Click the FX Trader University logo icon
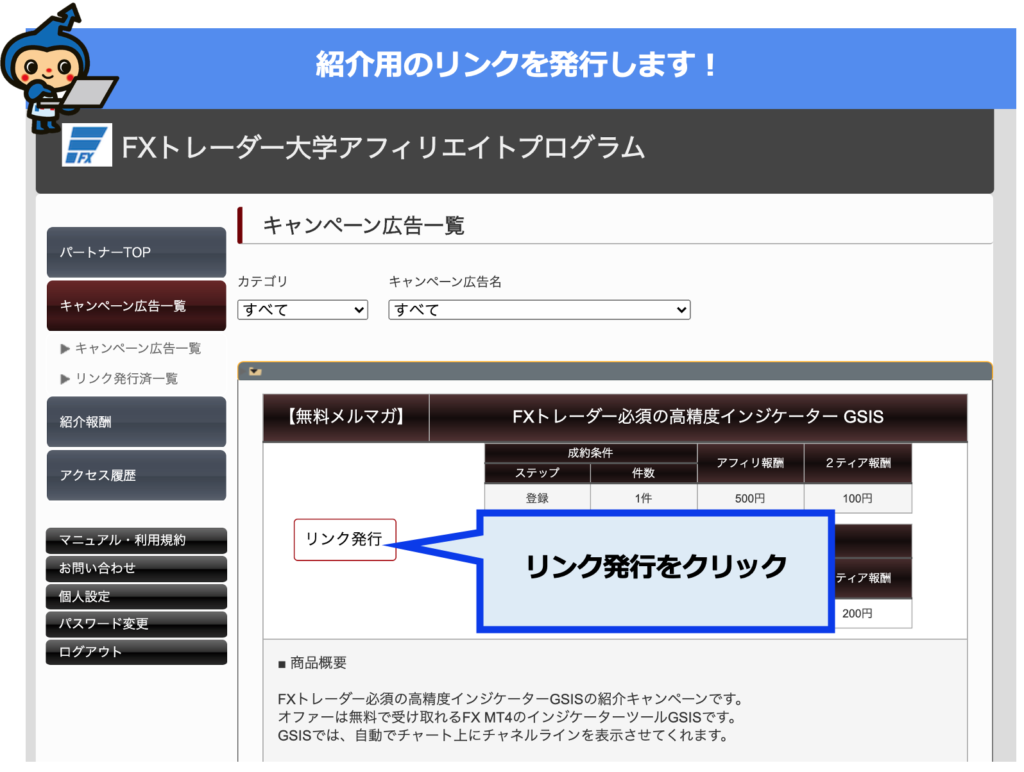 click(x=87, y=144)
